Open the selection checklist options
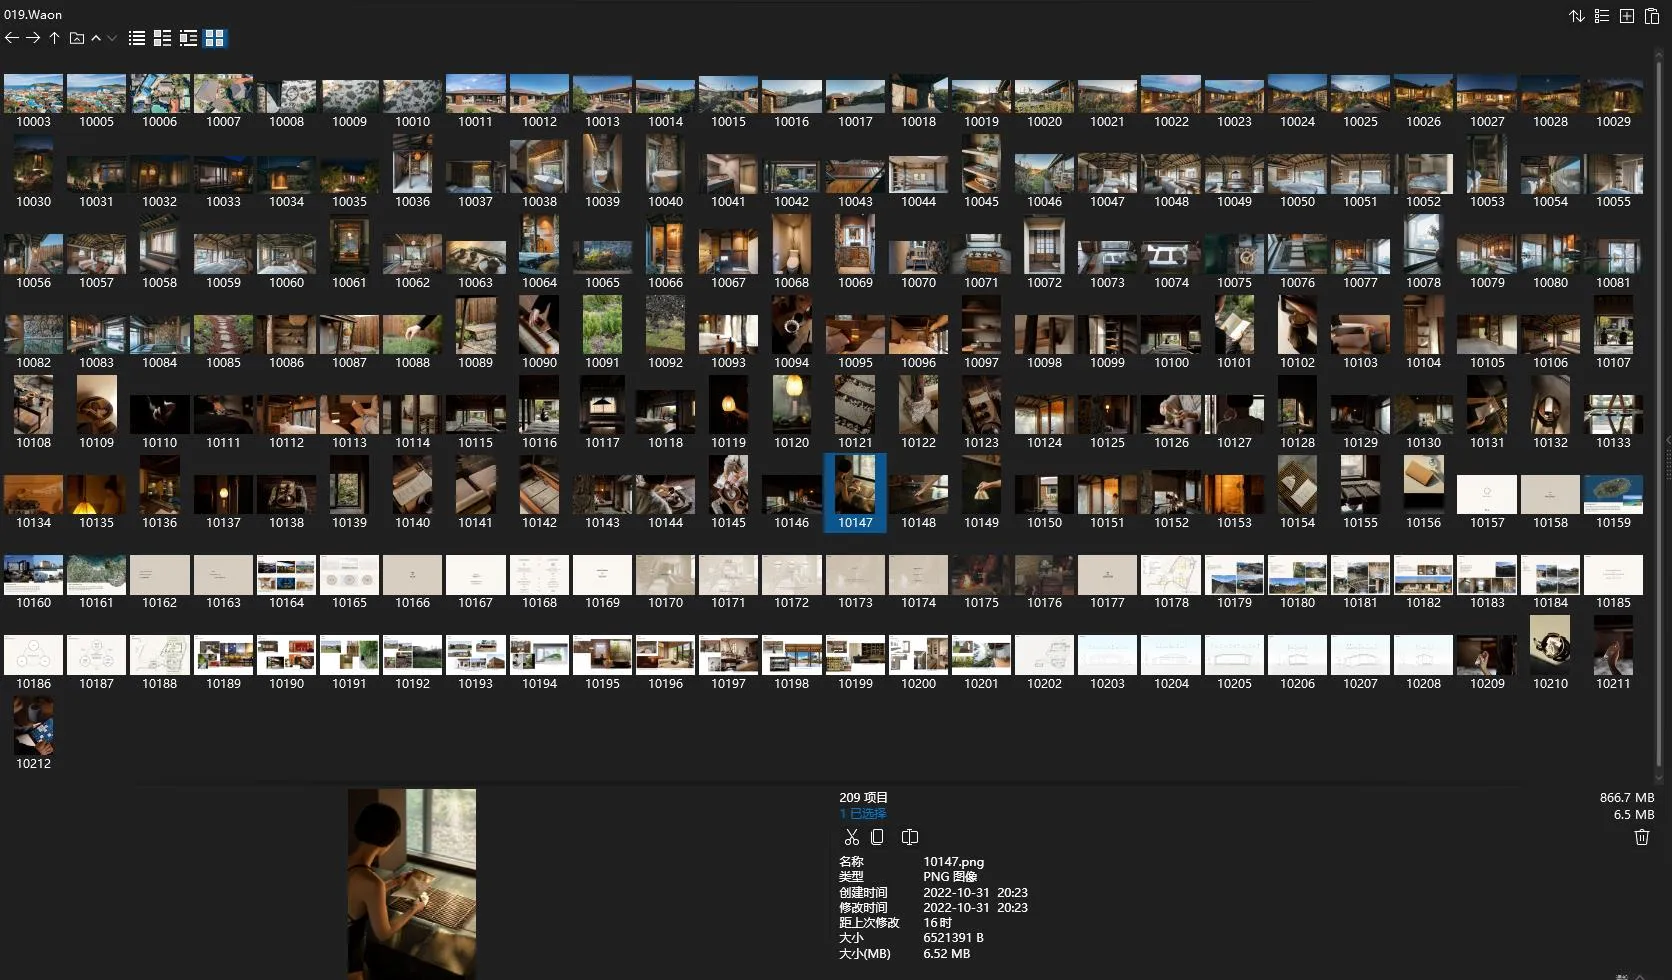Image resolution: width=1672 pixels, height=980 pixels. coord(1602,16)
